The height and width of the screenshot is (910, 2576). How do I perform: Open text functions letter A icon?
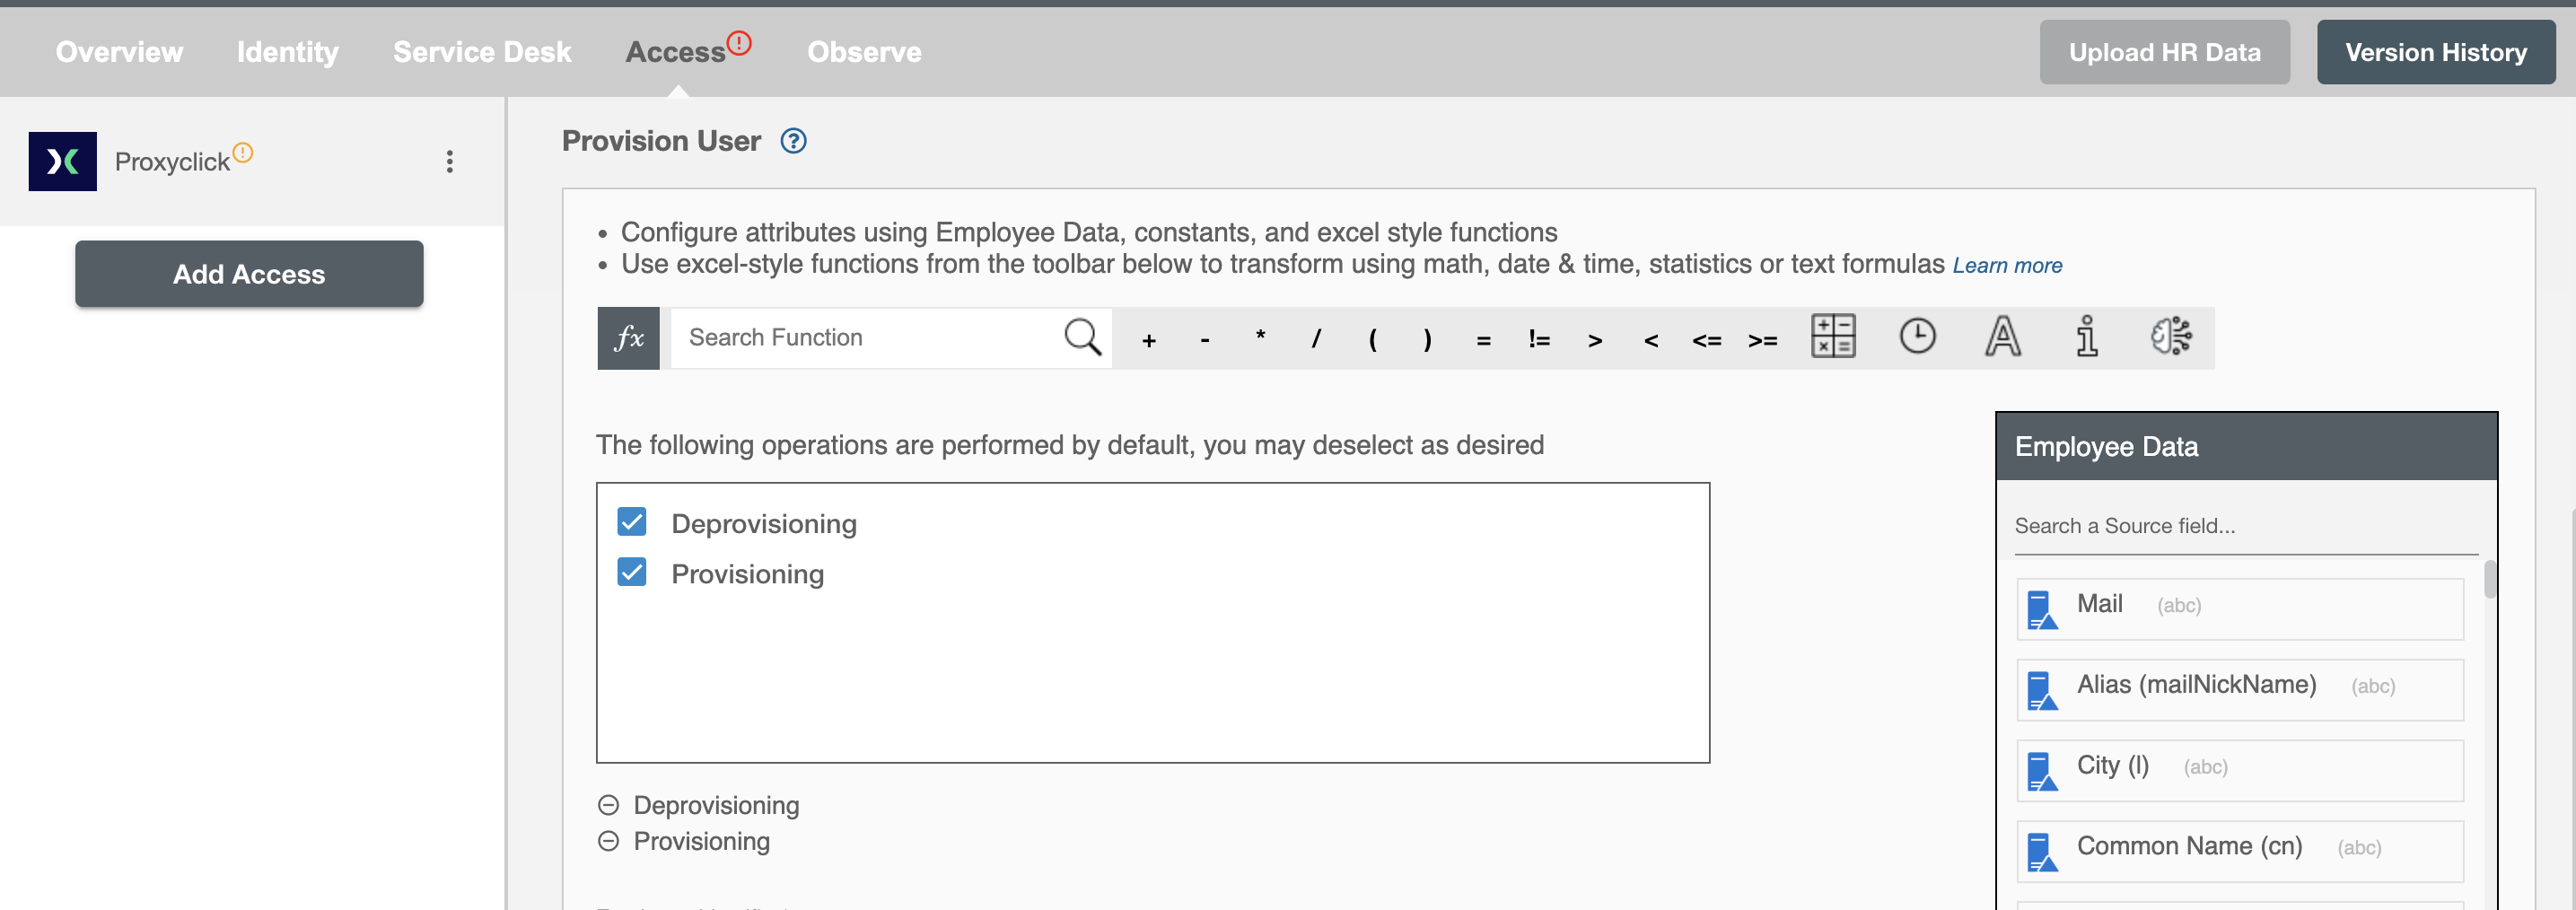pos(2002,336)
